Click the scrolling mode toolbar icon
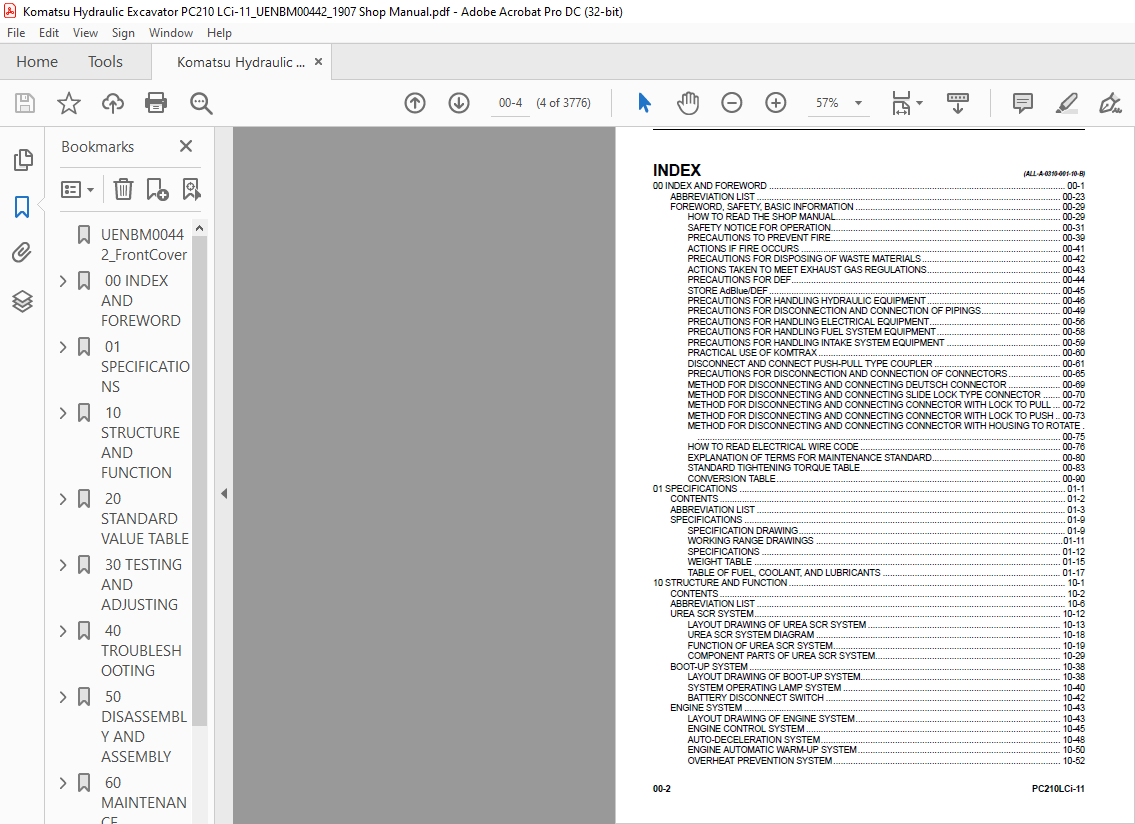Viewport: 1135px width, 824px height. [958, 103]
